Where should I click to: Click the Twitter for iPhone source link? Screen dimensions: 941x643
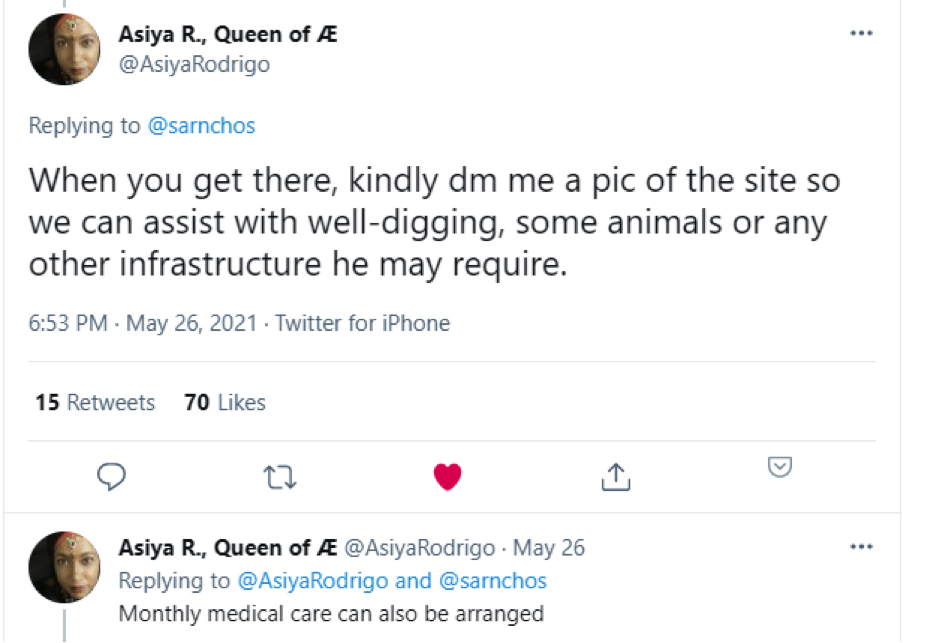[x=363, y=323]
